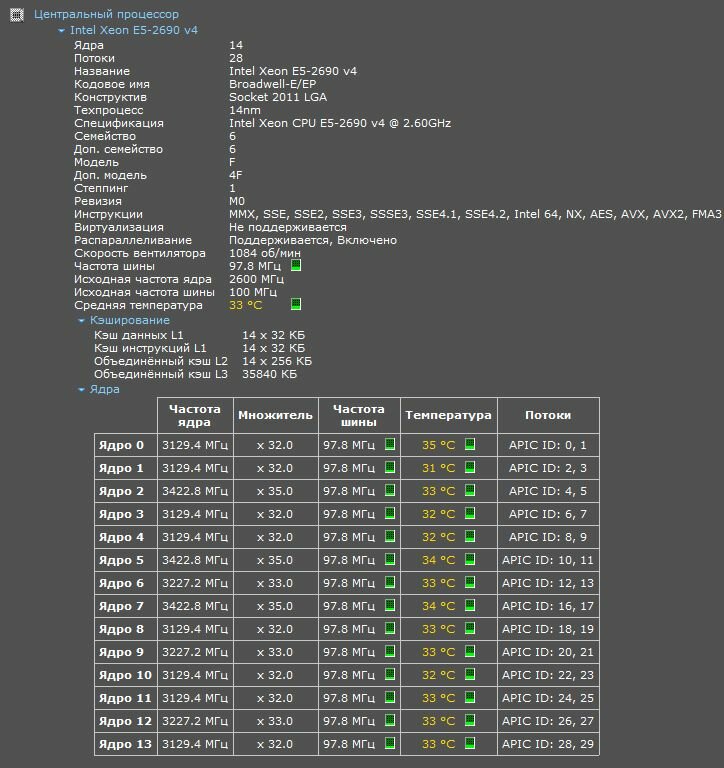Click temperature graph icon in Ядро 5 row

coord(470,559)
